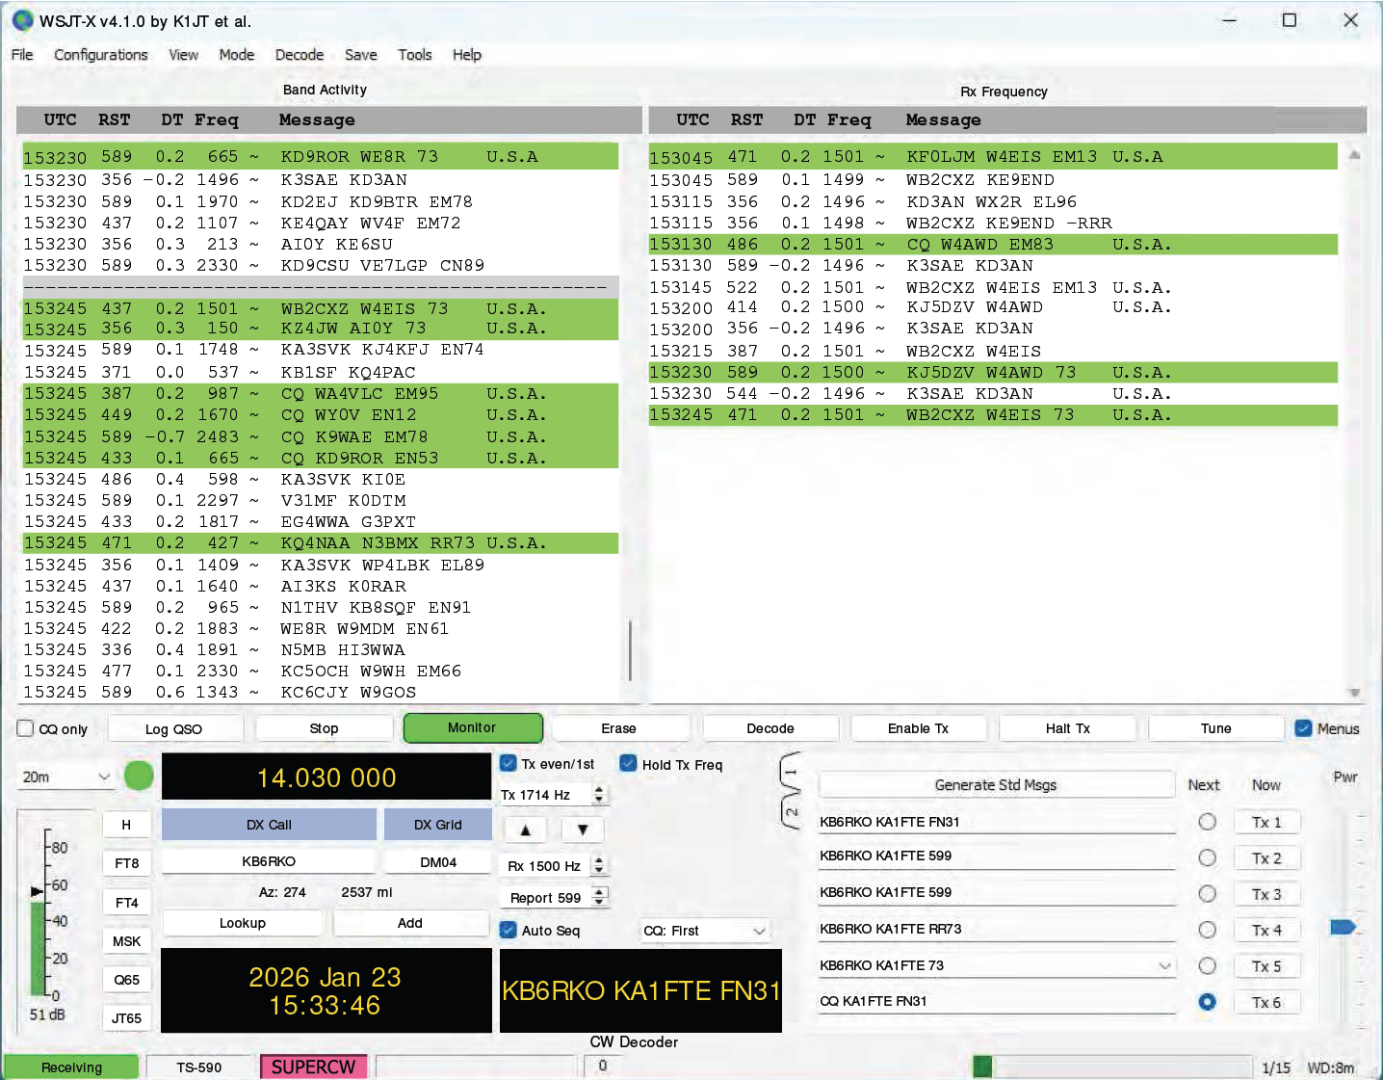Switch to FT8 mode button

(x=127, y=863)
